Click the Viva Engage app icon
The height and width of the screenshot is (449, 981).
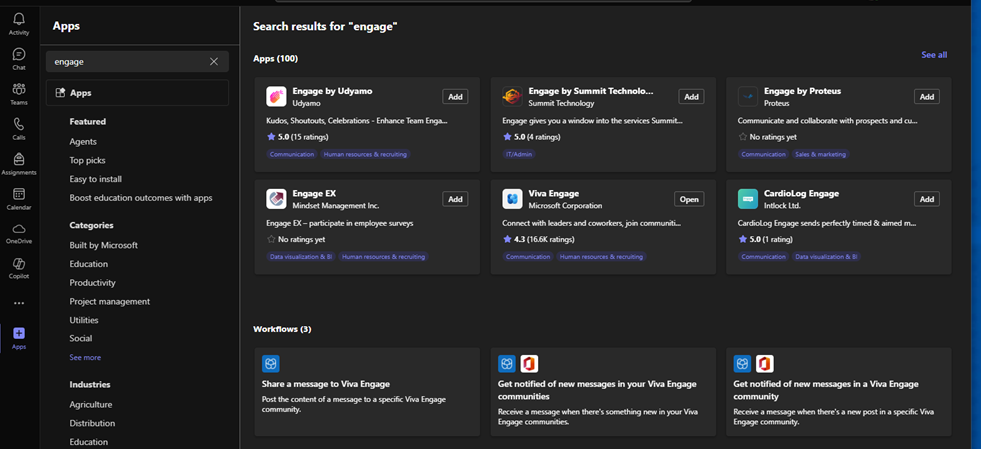(x=512, y=199)
